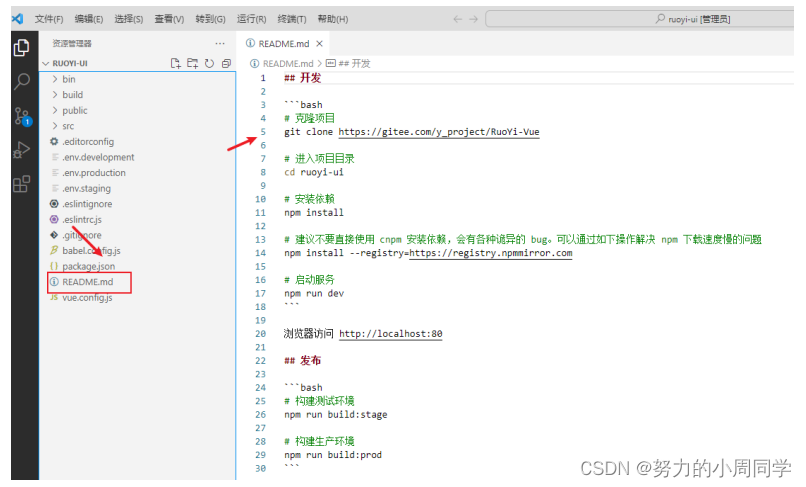Refresh the explorer file tree
The width and height of the screenshot is (806, 487).
pos(209,63)
